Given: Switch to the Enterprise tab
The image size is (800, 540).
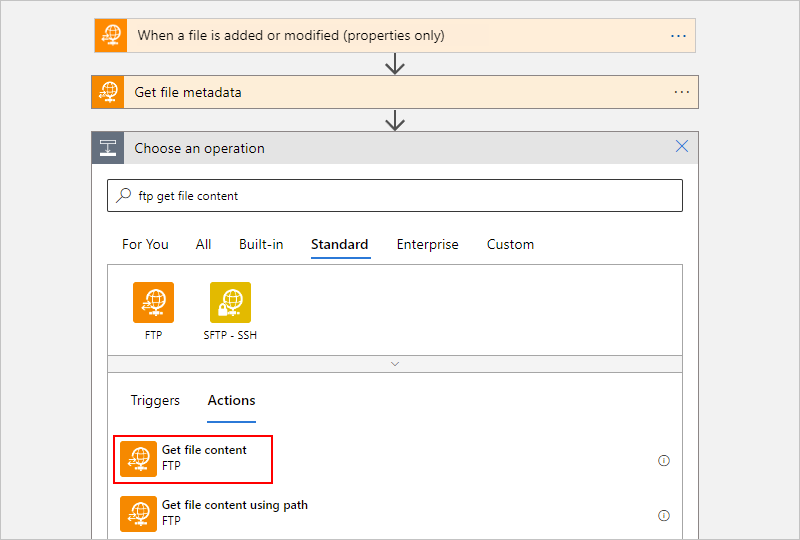Looking at the screenshot, I should (427, 244).
